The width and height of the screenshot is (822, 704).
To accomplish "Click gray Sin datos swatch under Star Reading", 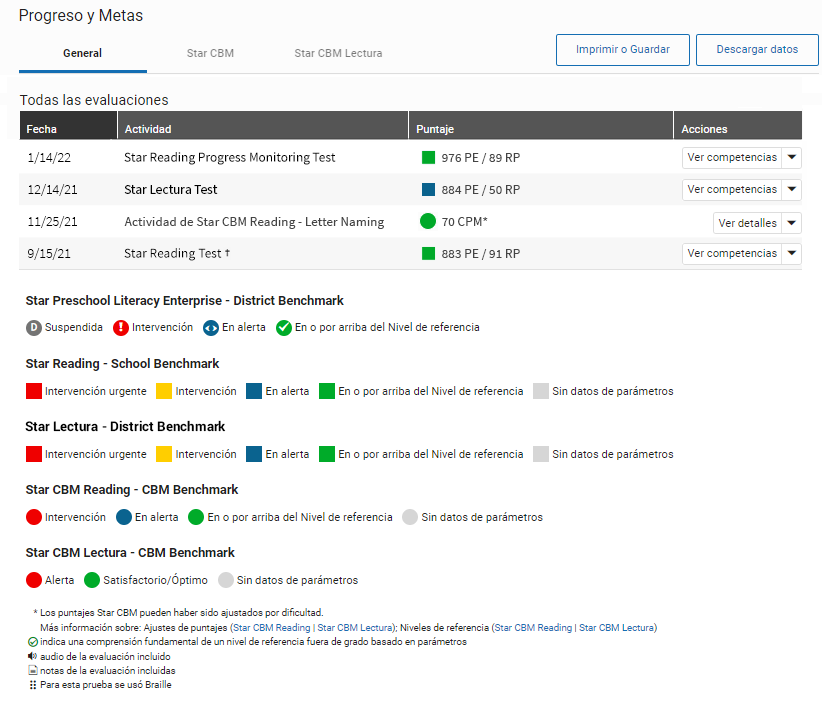I will (541, 391).
